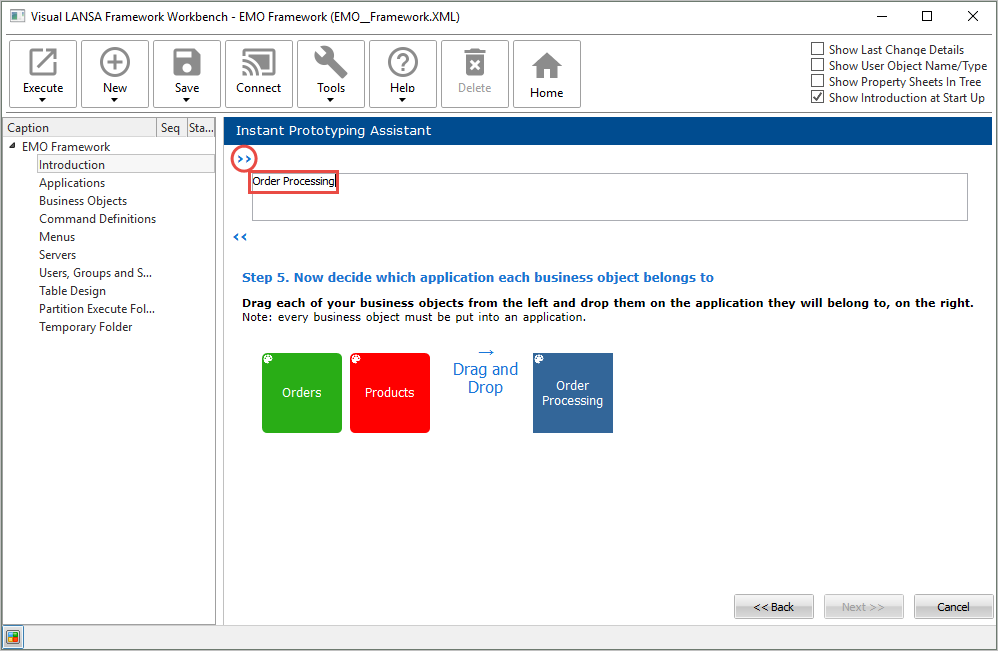Select Command Definitions in the tree
This screenshot has height=651, width=998.
pos(97,219)
